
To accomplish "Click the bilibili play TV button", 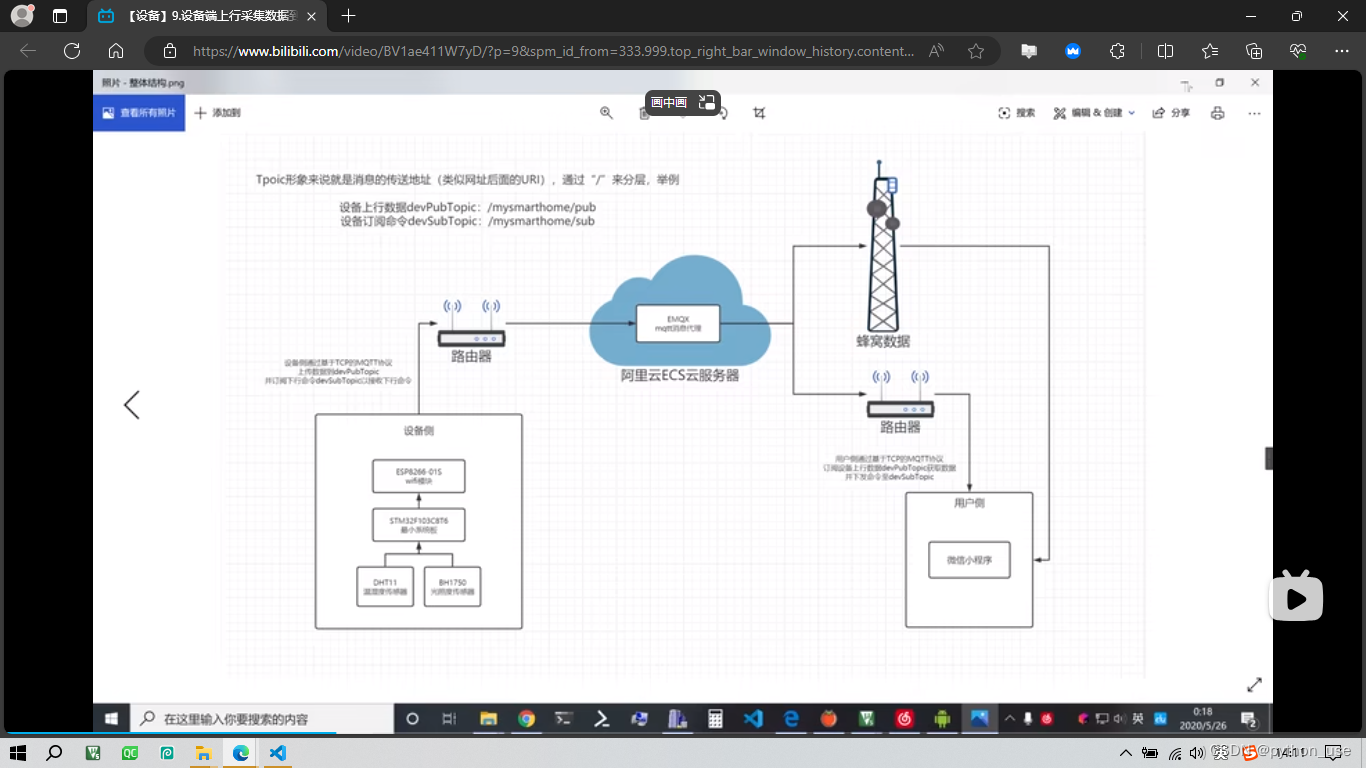I will click(x=1296, y=597).
